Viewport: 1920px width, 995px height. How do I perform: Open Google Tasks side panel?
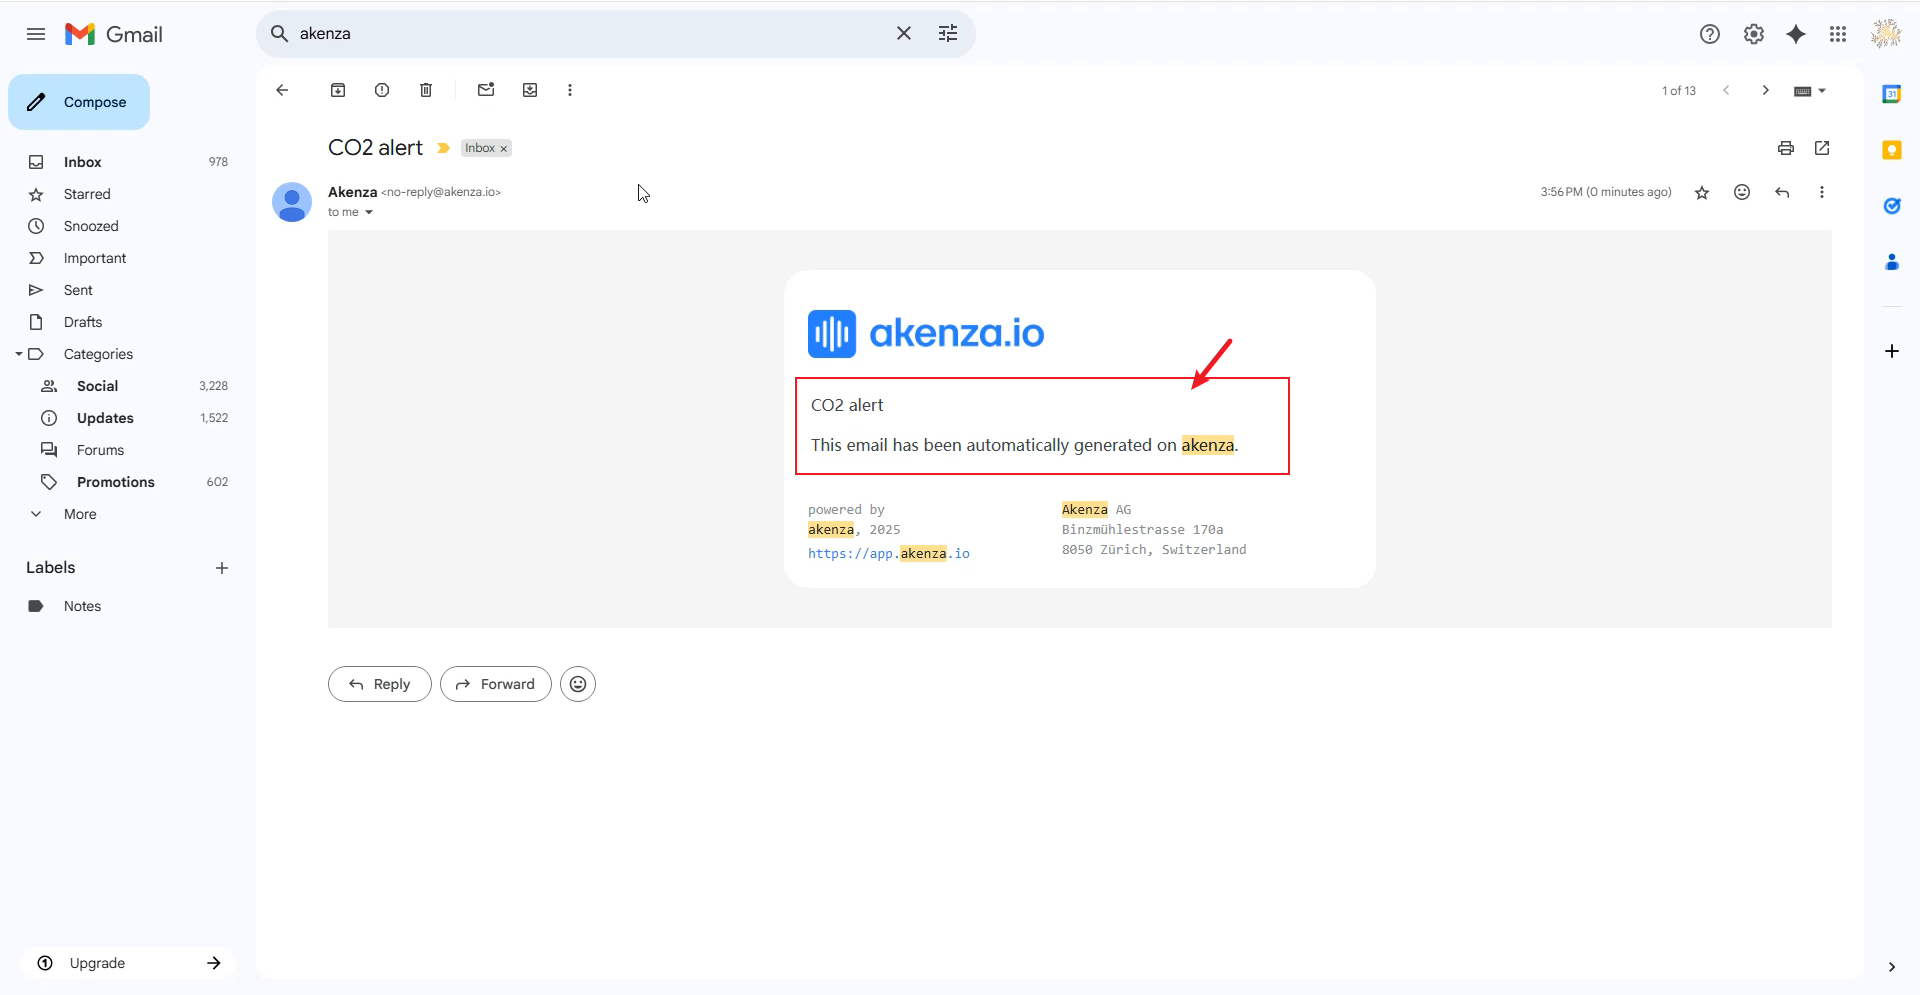(1892, 206)
